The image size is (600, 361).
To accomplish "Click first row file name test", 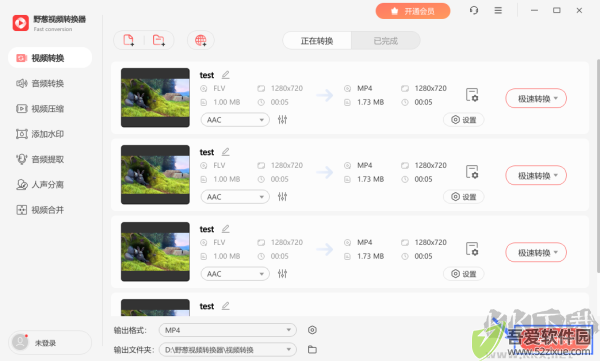I will [x=207, y=75].
